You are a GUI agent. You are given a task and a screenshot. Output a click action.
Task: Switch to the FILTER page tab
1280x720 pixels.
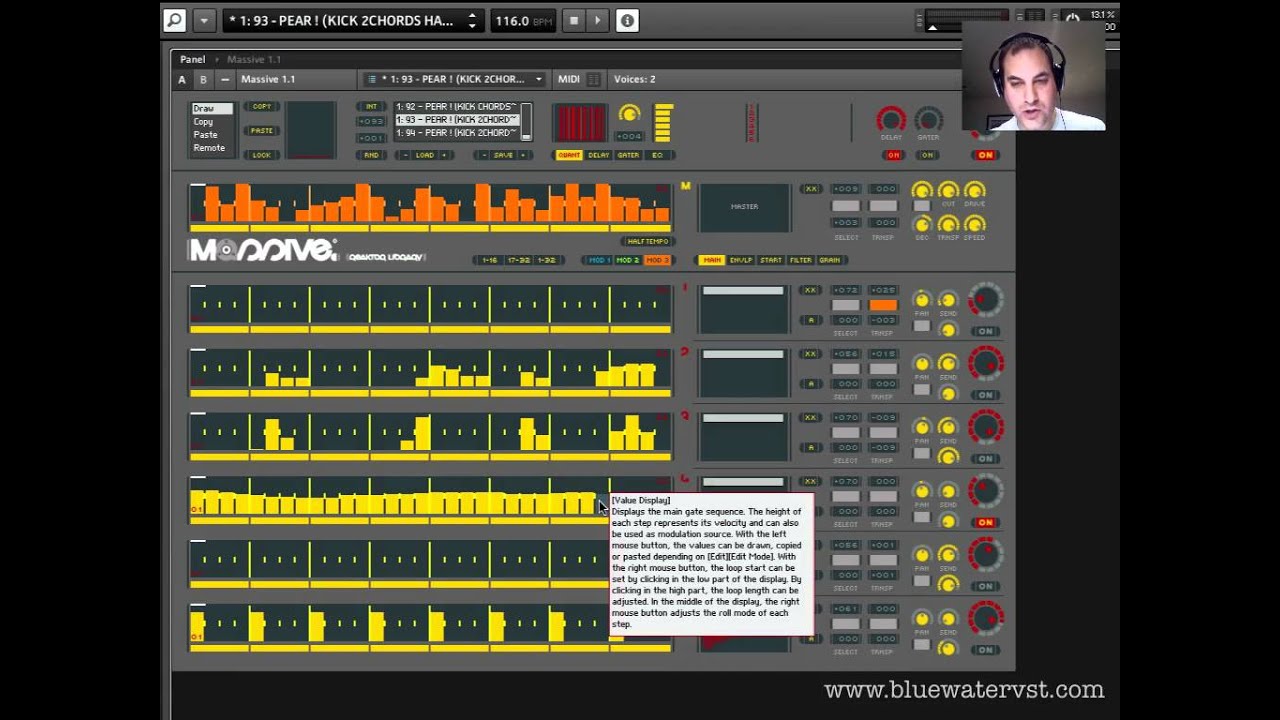[x=801, y=260]
